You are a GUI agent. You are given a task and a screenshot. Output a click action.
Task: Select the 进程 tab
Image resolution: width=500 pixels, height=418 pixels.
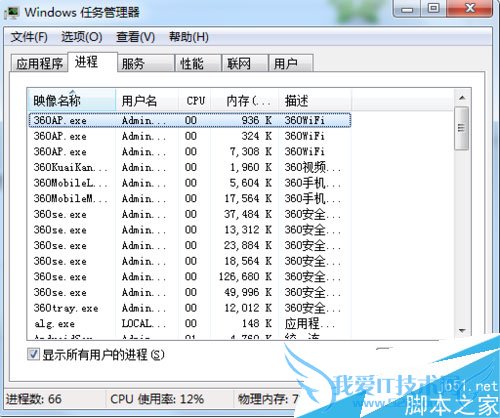click(x=93, y=62)
